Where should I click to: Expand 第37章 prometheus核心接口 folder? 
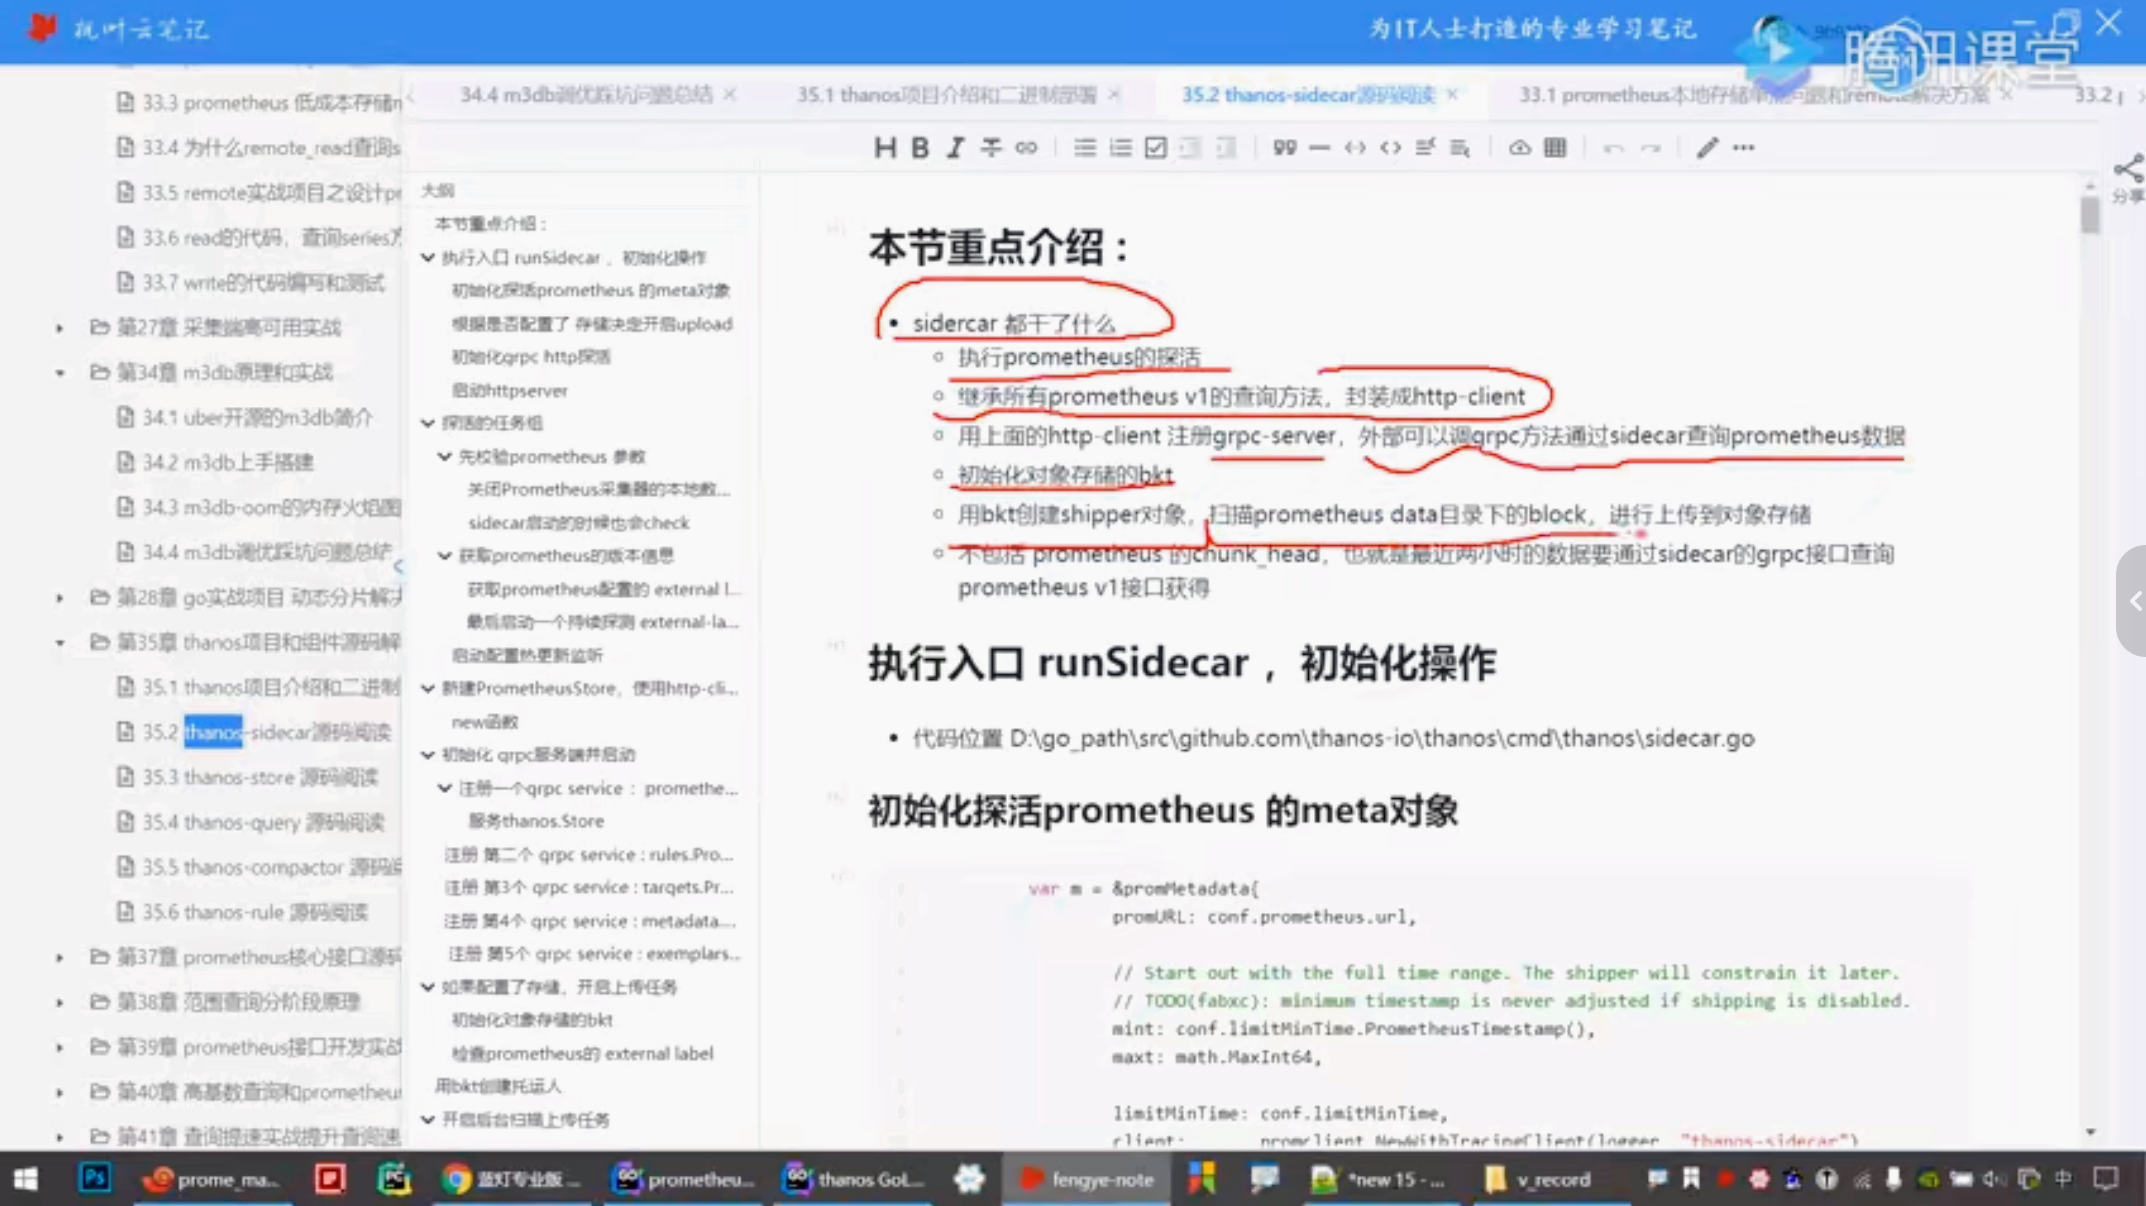(x=59, y=958)
